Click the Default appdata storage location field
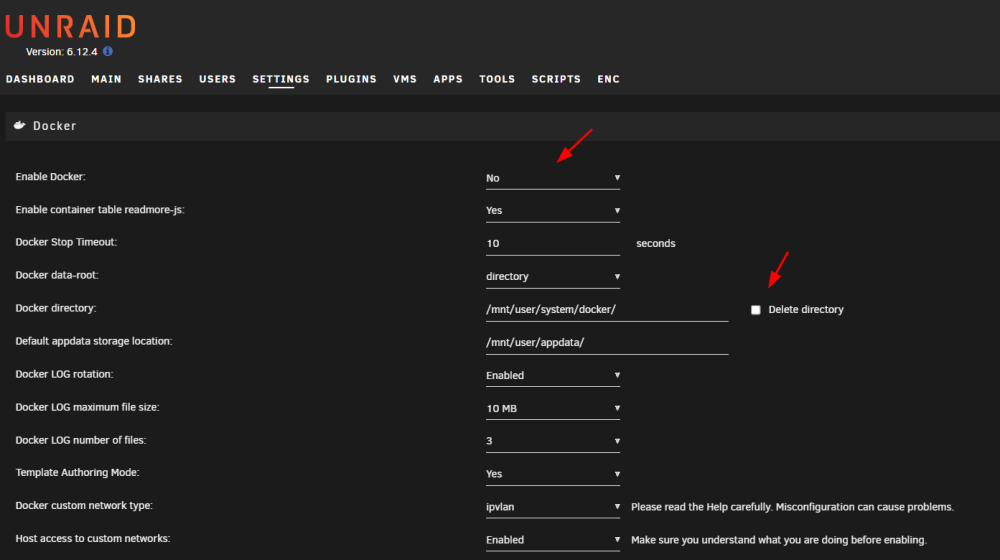 (x=607, y=343)
